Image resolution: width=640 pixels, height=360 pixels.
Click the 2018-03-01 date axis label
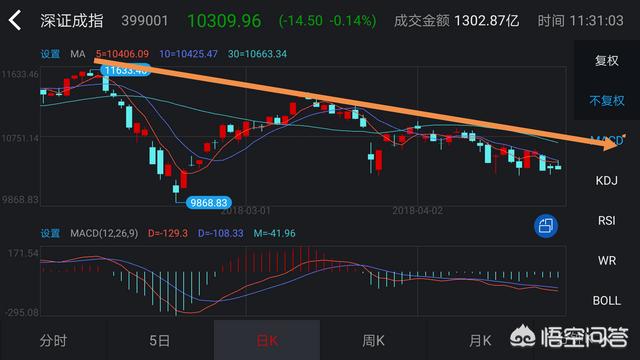pos(245,211)
